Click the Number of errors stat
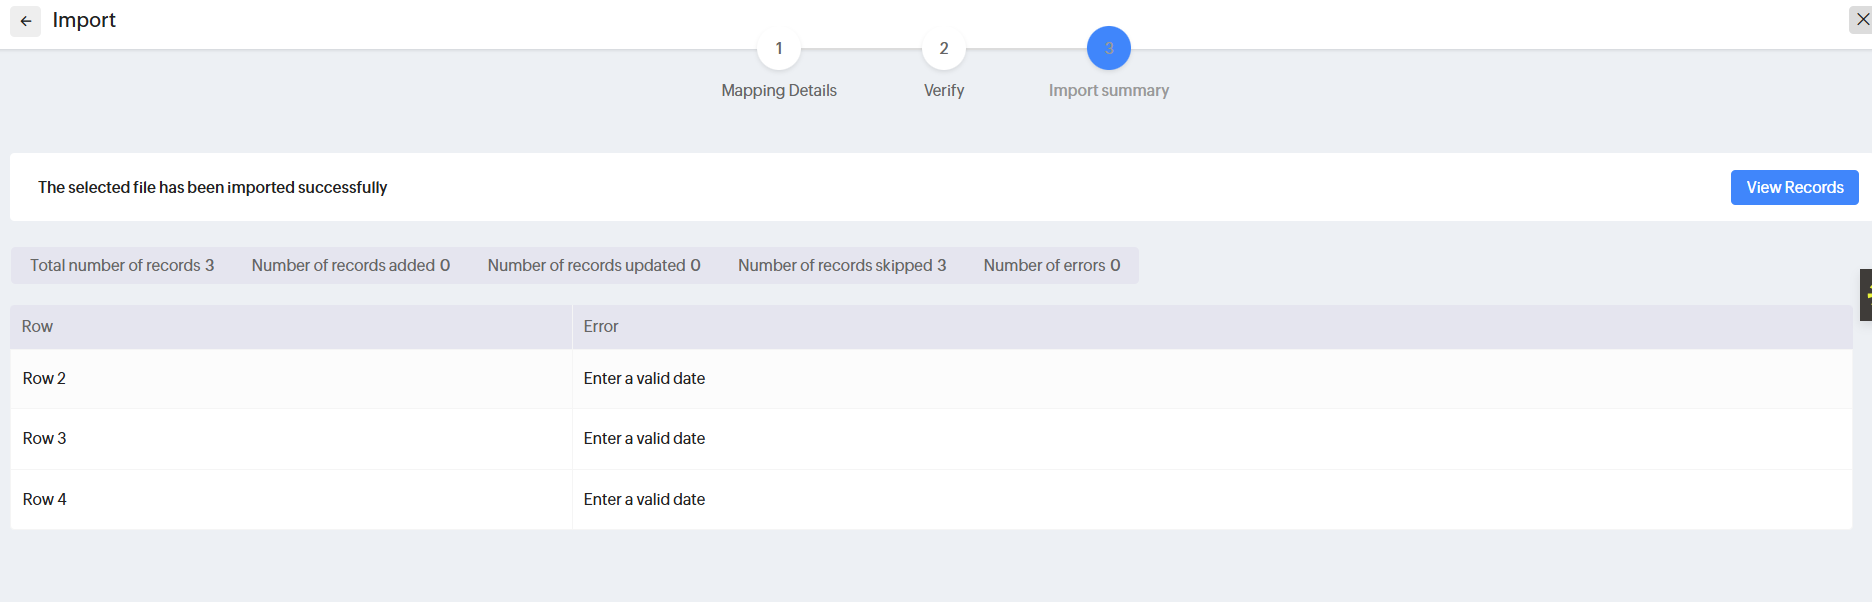This screenshot has width=1872, height=602. tap(1052, 265)
